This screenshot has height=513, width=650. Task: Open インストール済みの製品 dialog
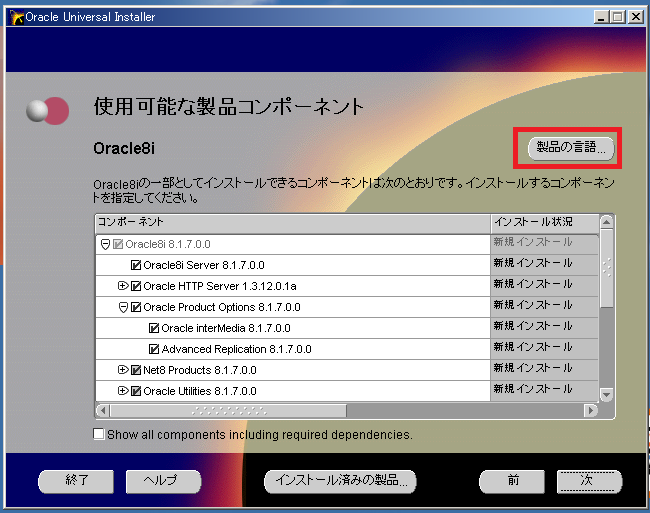[x=340, y=481]
